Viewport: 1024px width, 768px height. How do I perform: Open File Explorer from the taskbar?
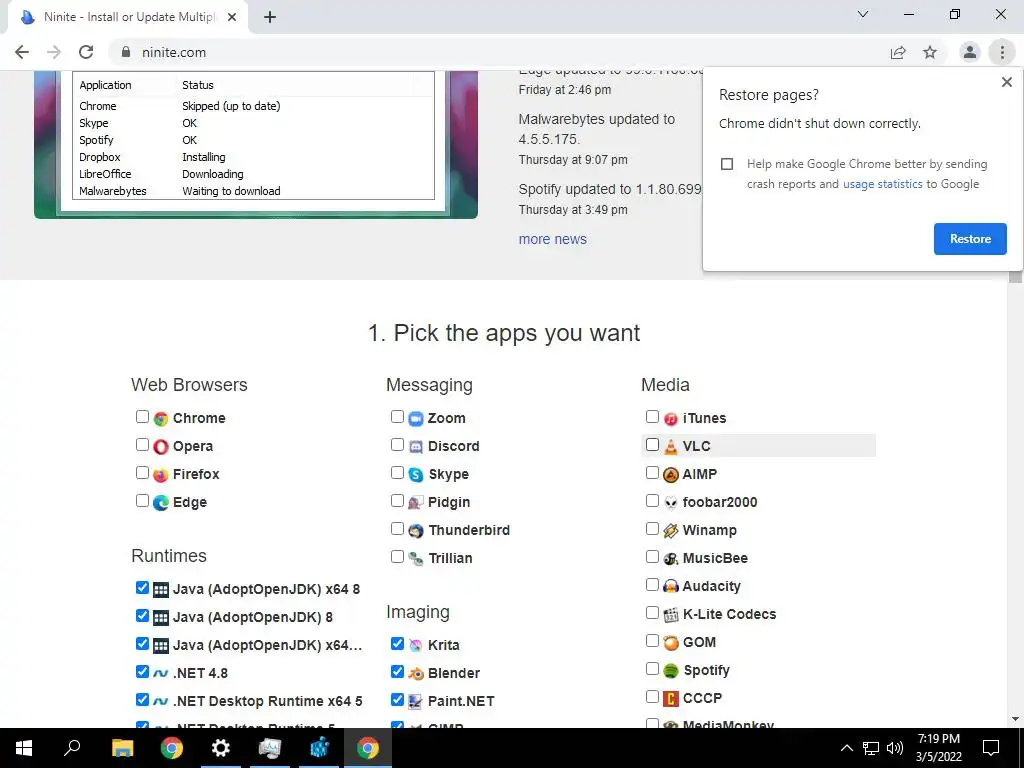[122, 748]
